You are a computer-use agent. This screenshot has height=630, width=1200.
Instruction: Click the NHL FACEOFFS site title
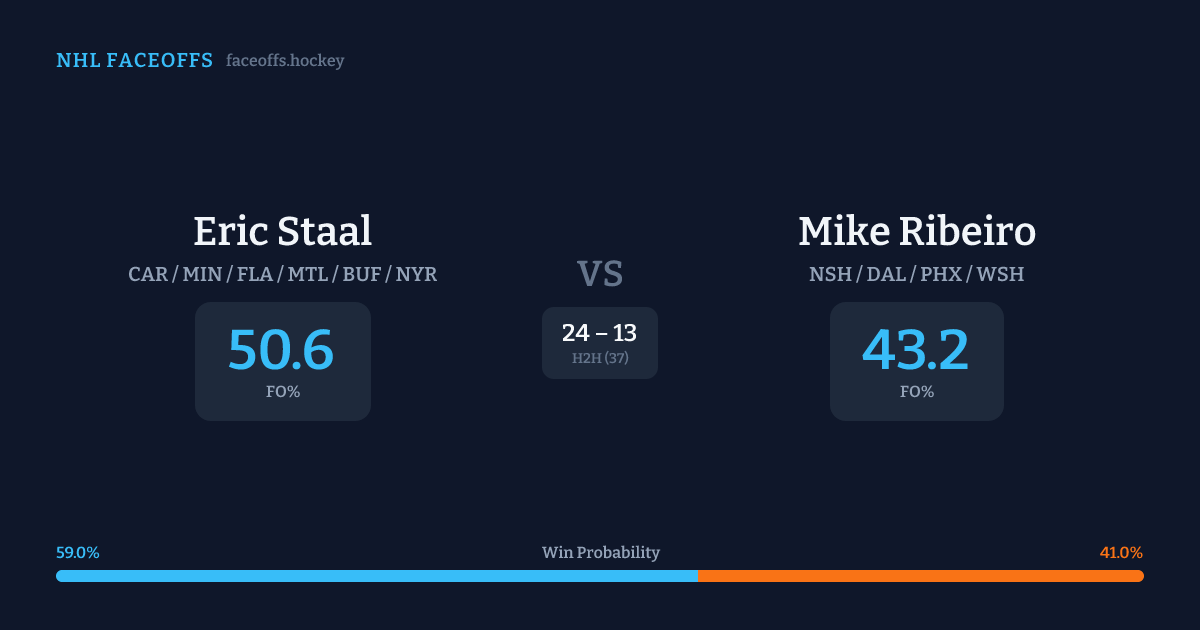click(x=134, y=61)
